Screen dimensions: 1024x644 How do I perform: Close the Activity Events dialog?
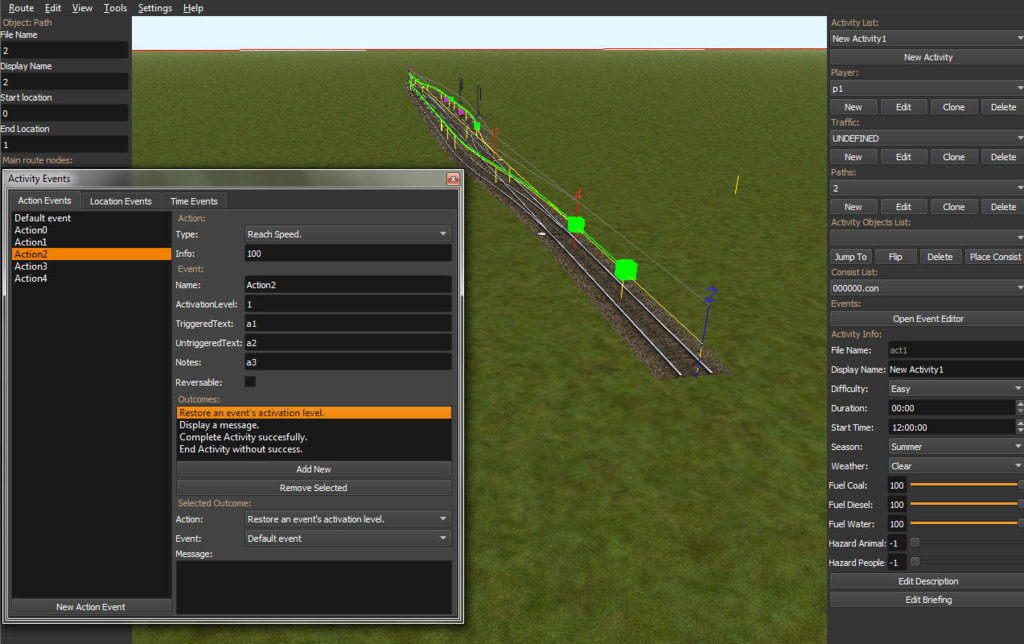[453, 179]
